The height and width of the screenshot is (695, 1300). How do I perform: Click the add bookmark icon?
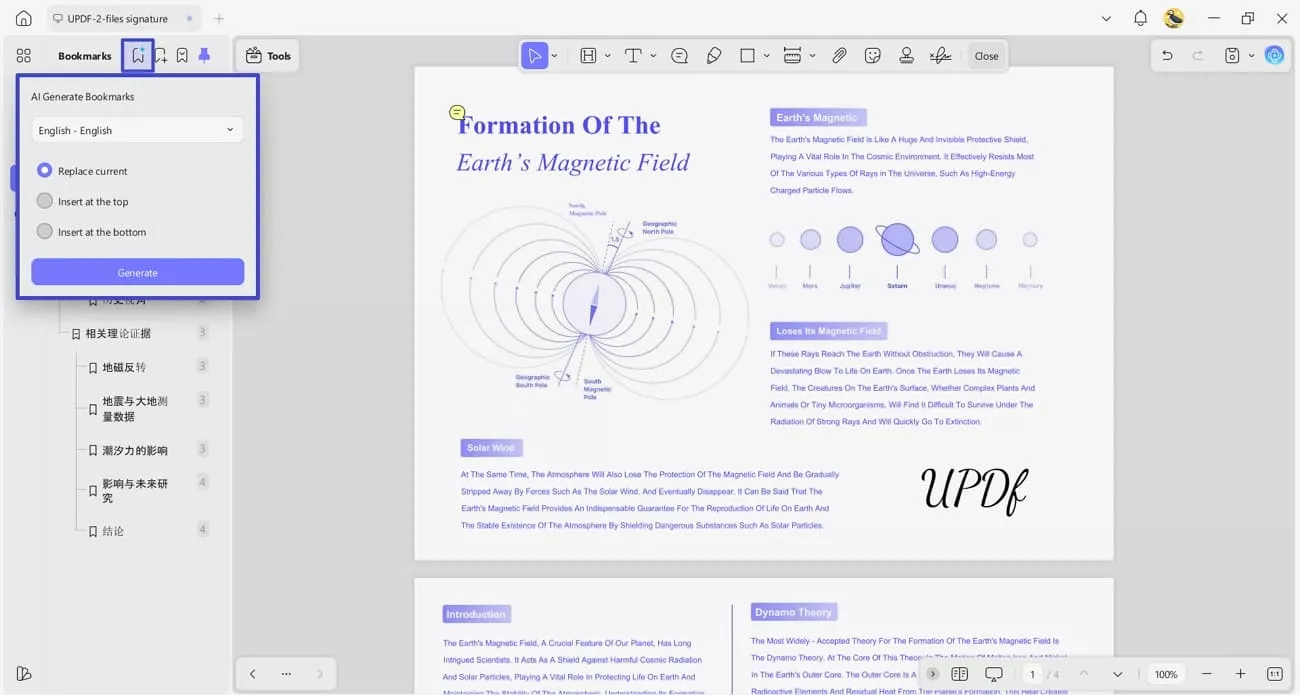pyautogui.click(x=160, y=56)
